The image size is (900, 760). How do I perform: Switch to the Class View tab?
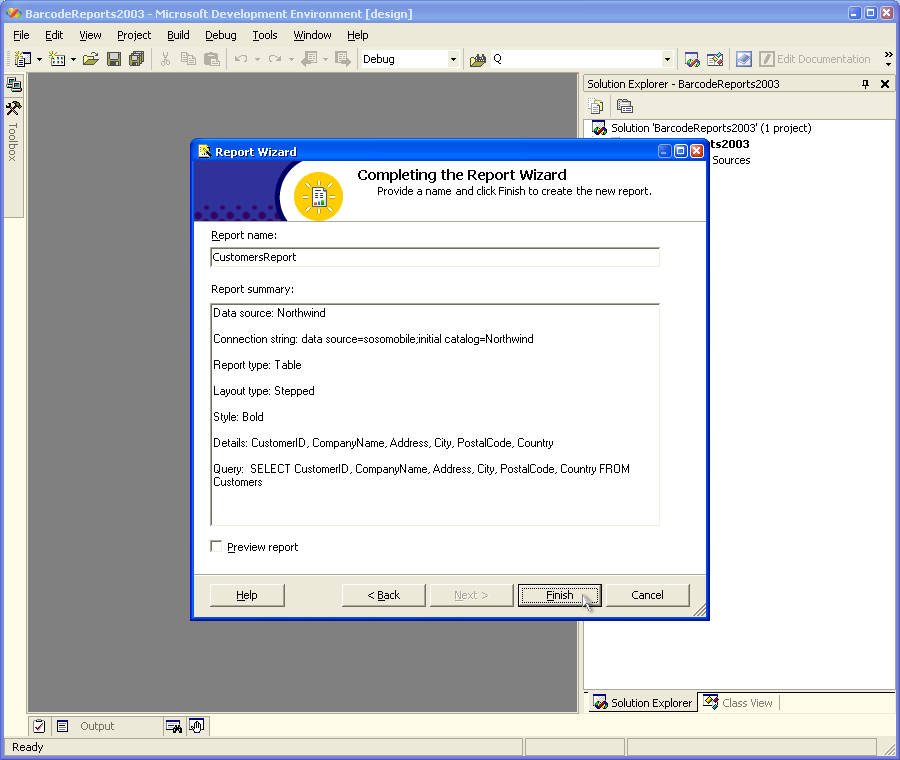click(738, 703)
